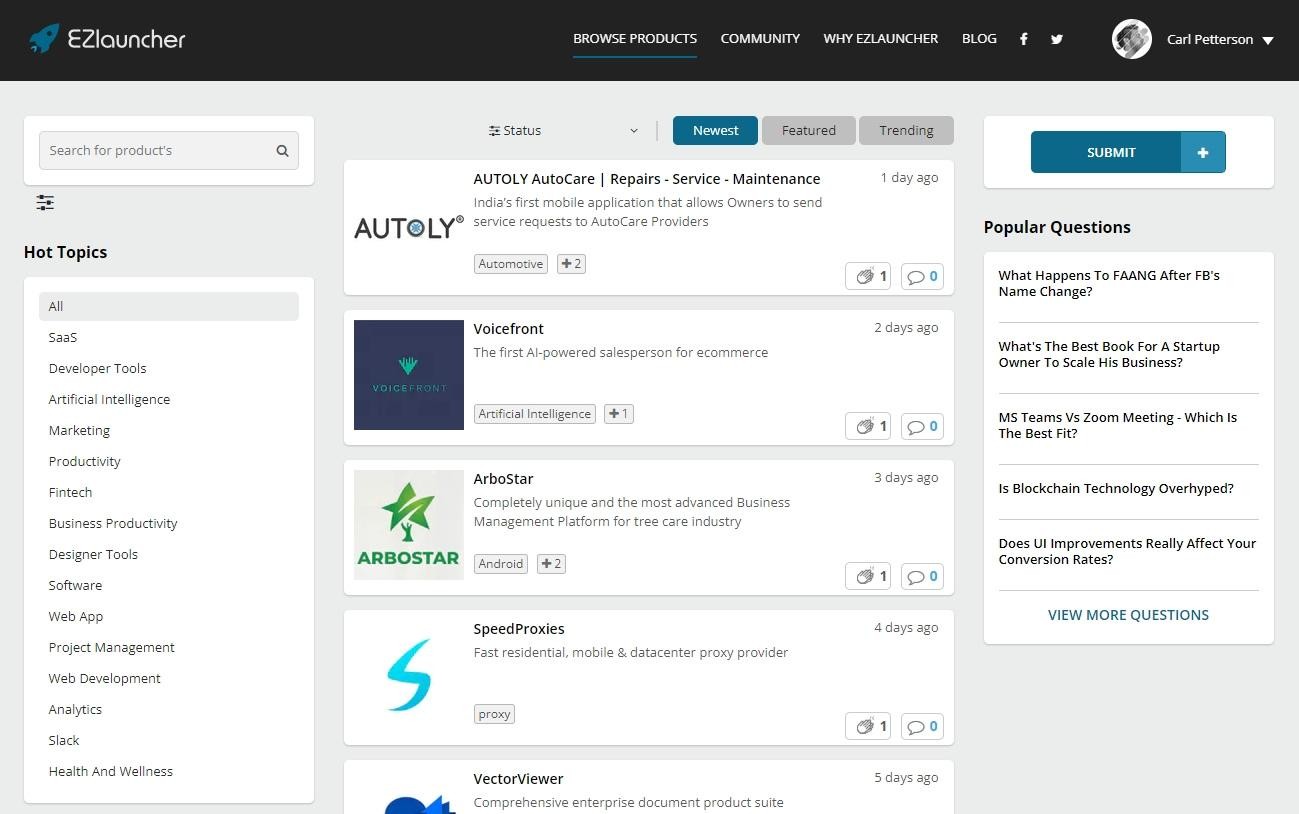The height and width of the screenshot is (814, 1299).
Task: Click the search magnifier icon
Action: (x=282, y=151)
